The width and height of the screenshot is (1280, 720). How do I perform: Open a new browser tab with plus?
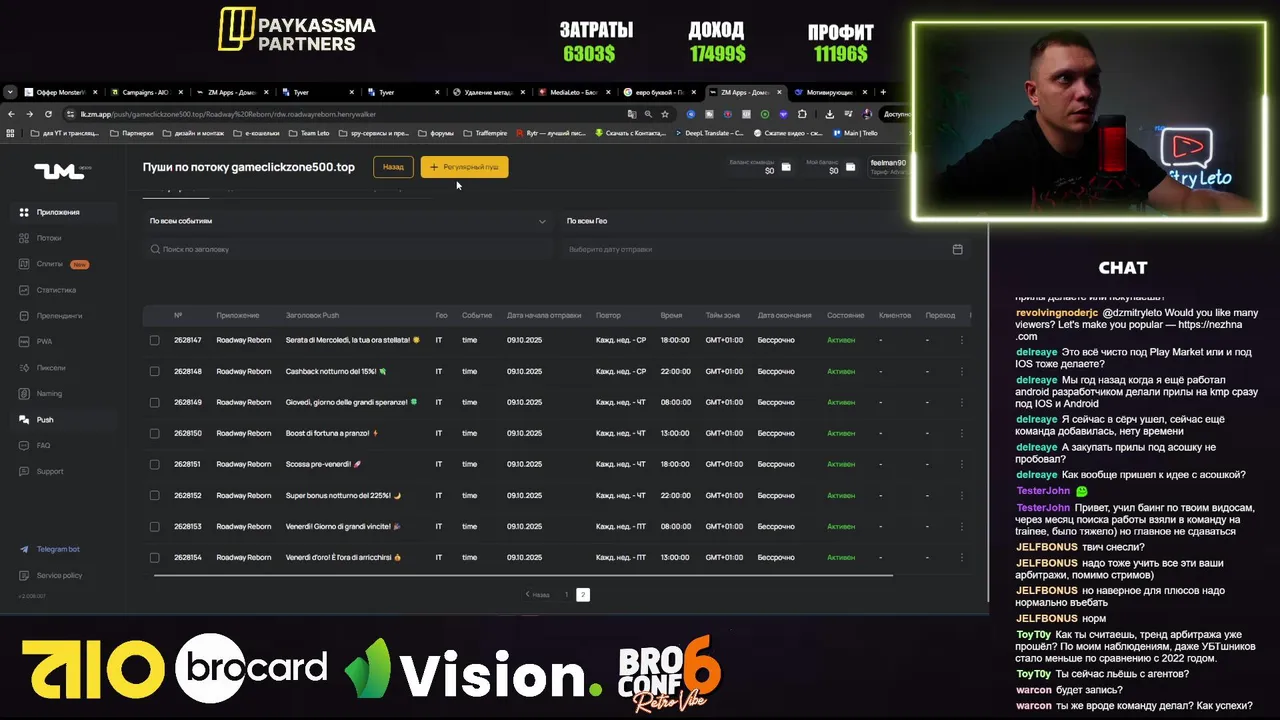[x=883, y=92]
